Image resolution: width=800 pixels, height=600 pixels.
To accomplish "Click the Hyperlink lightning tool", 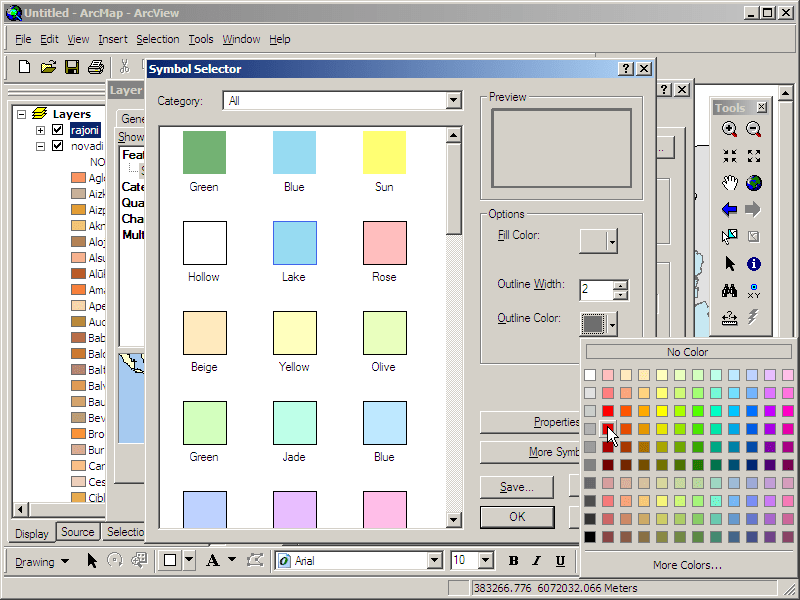I will (753, 317).
